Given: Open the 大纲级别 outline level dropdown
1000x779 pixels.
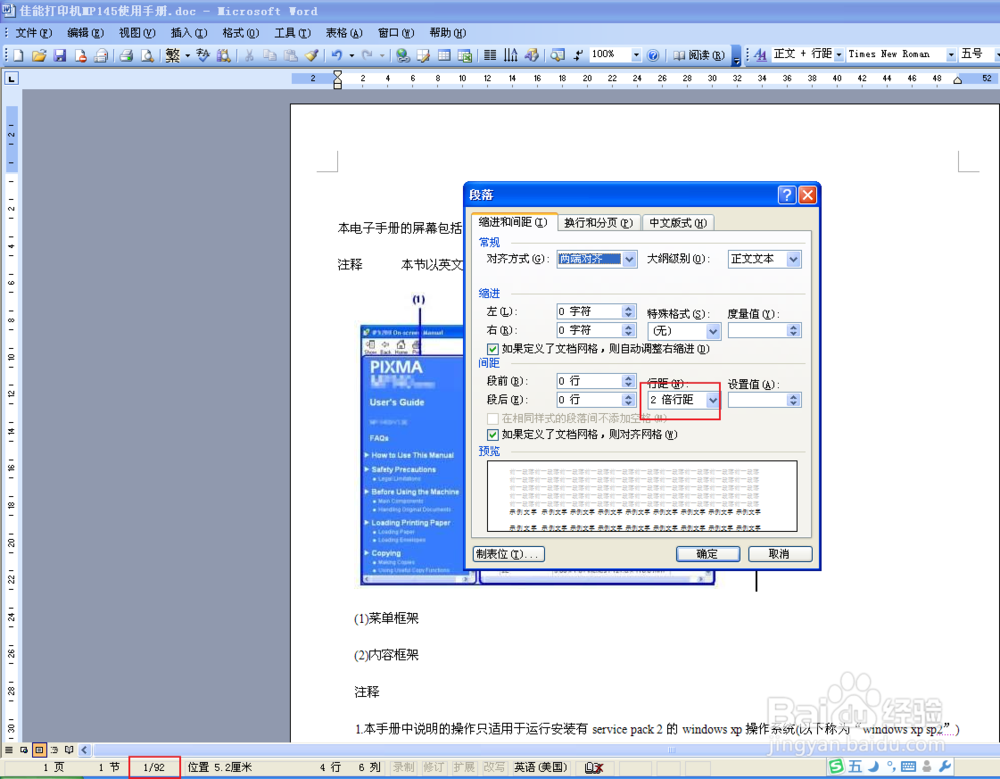Looking at the screenshot, I should 793,259.
